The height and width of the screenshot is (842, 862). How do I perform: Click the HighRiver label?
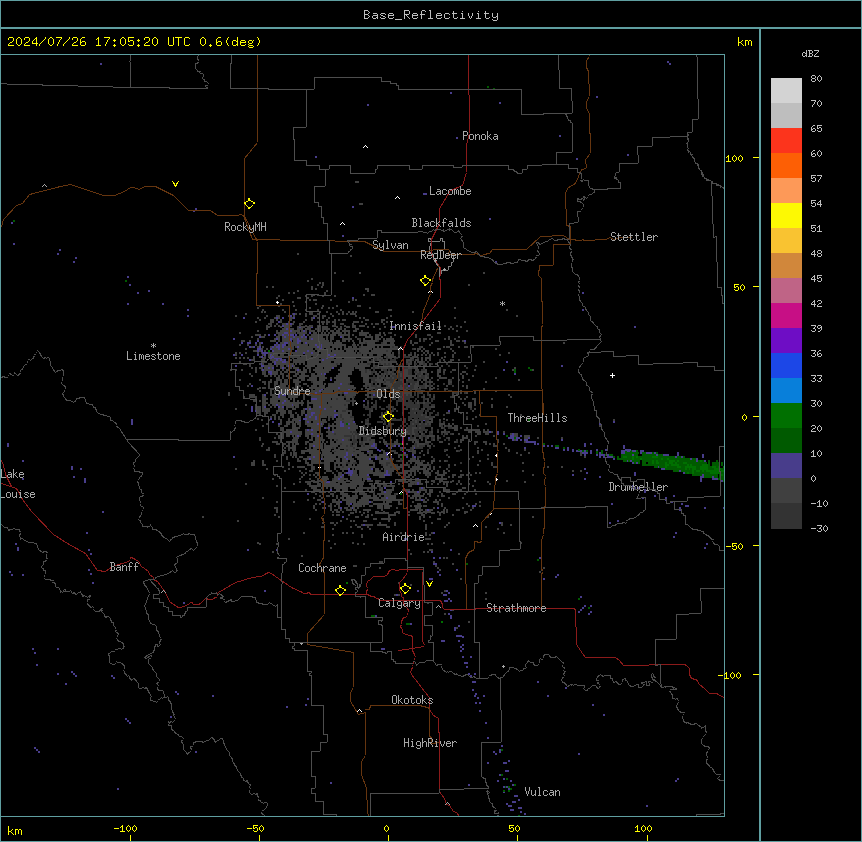430,743
